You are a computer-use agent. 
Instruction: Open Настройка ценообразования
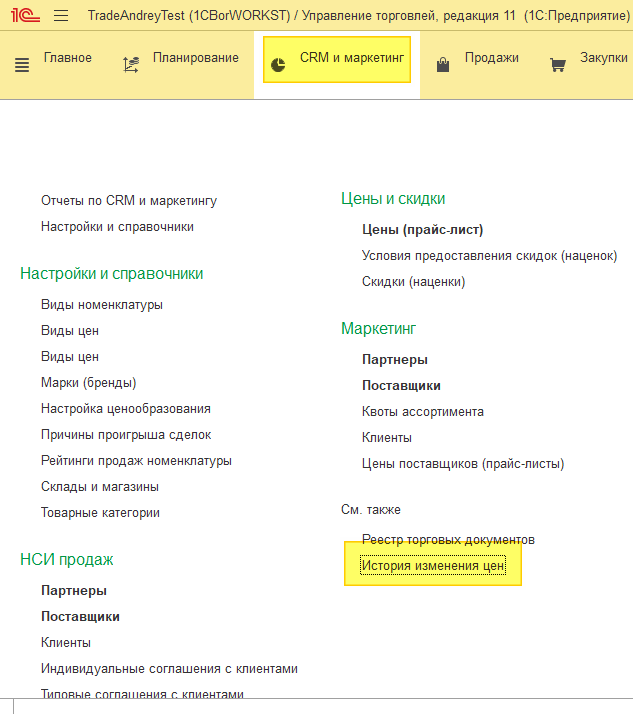(x=126, y=409)
